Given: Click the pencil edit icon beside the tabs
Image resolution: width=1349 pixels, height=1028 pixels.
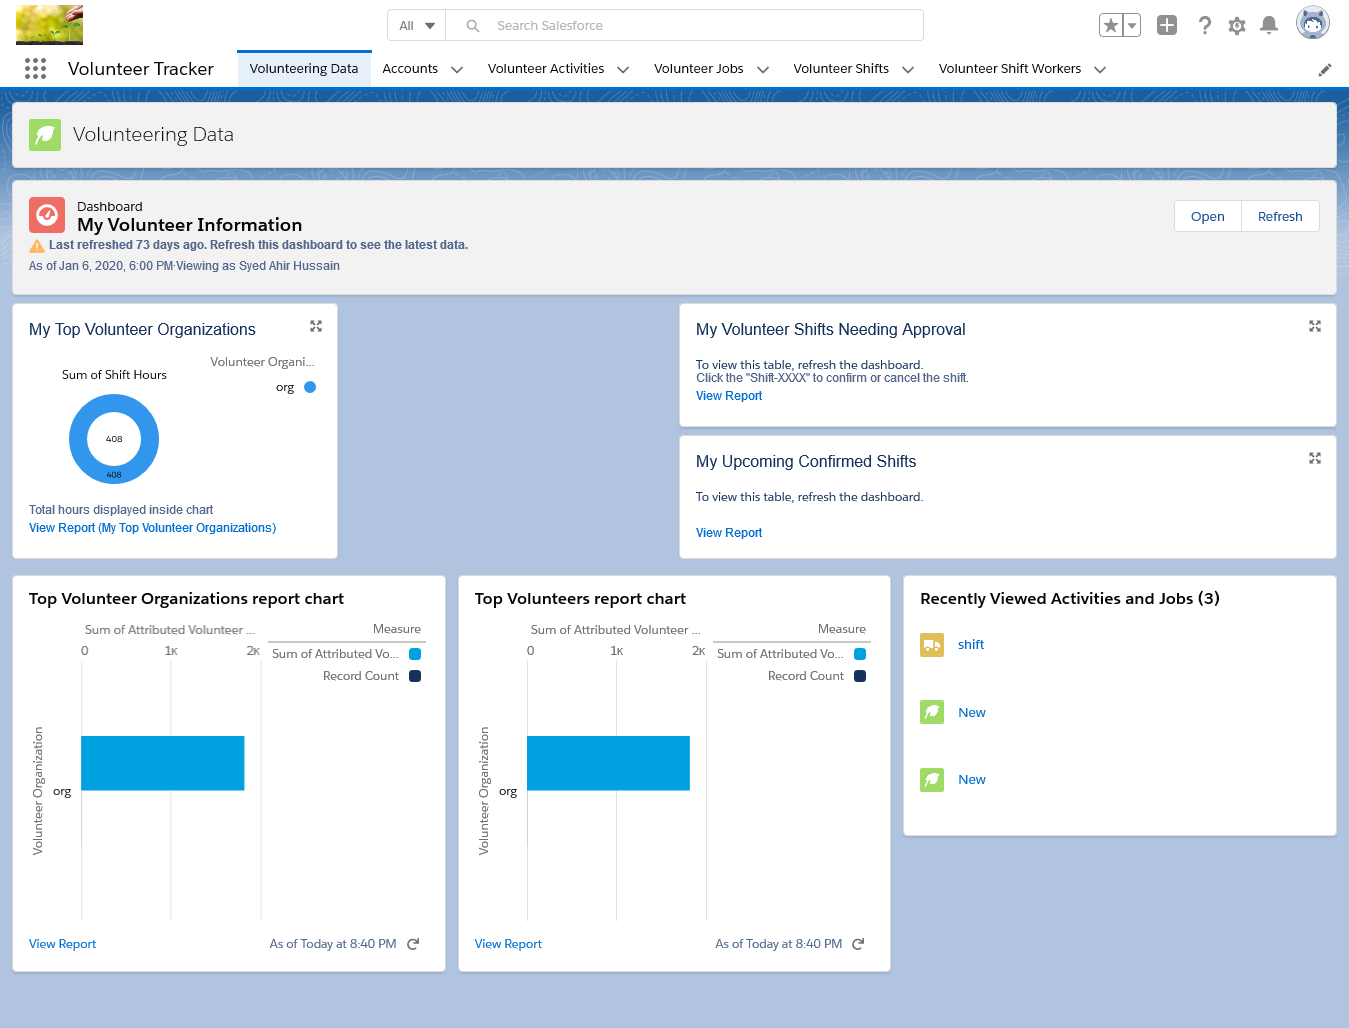Looking at the screenshot, I should [1325, 69].
